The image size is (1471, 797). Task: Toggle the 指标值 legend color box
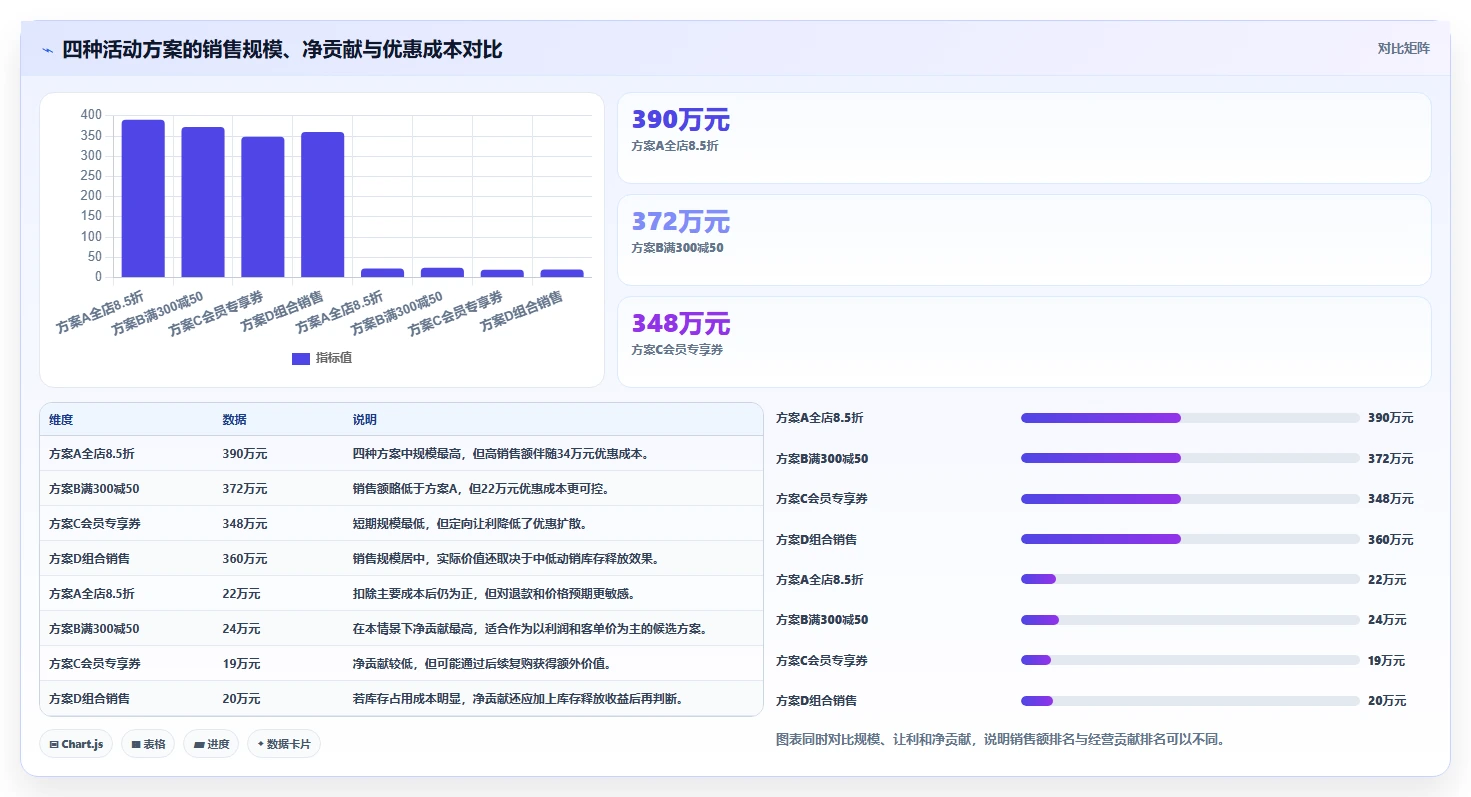(300, 359)
